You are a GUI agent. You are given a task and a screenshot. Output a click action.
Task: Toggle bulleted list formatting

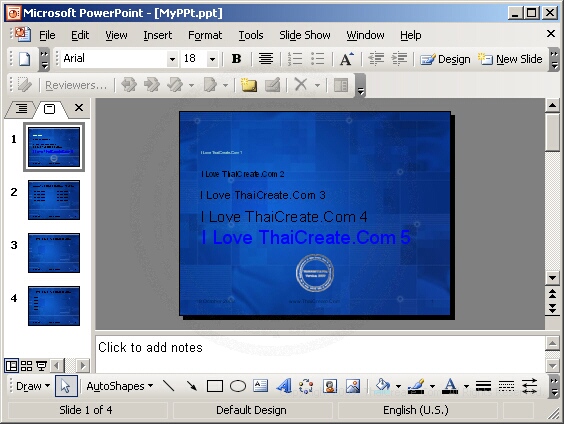318,59
